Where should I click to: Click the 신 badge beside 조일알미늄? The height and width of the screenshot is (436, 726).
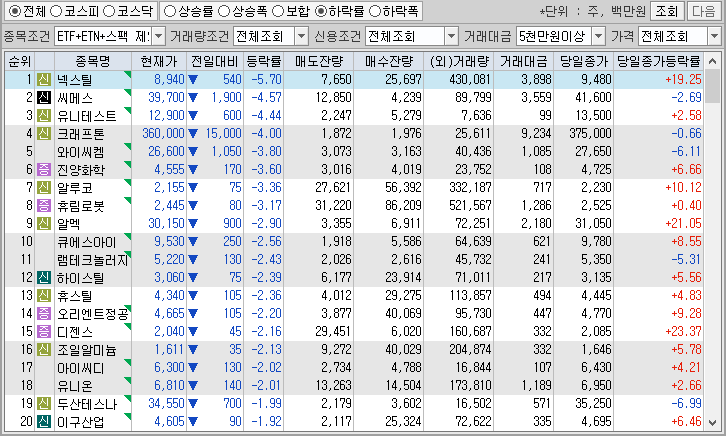tap(44, 350)
